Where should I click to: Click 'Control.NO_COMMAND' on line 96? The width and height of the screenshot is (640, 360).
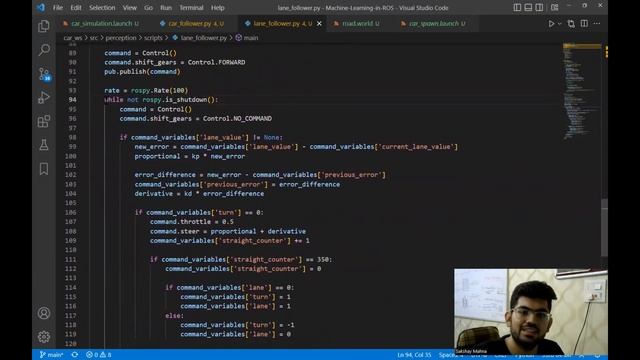[238, 118]
